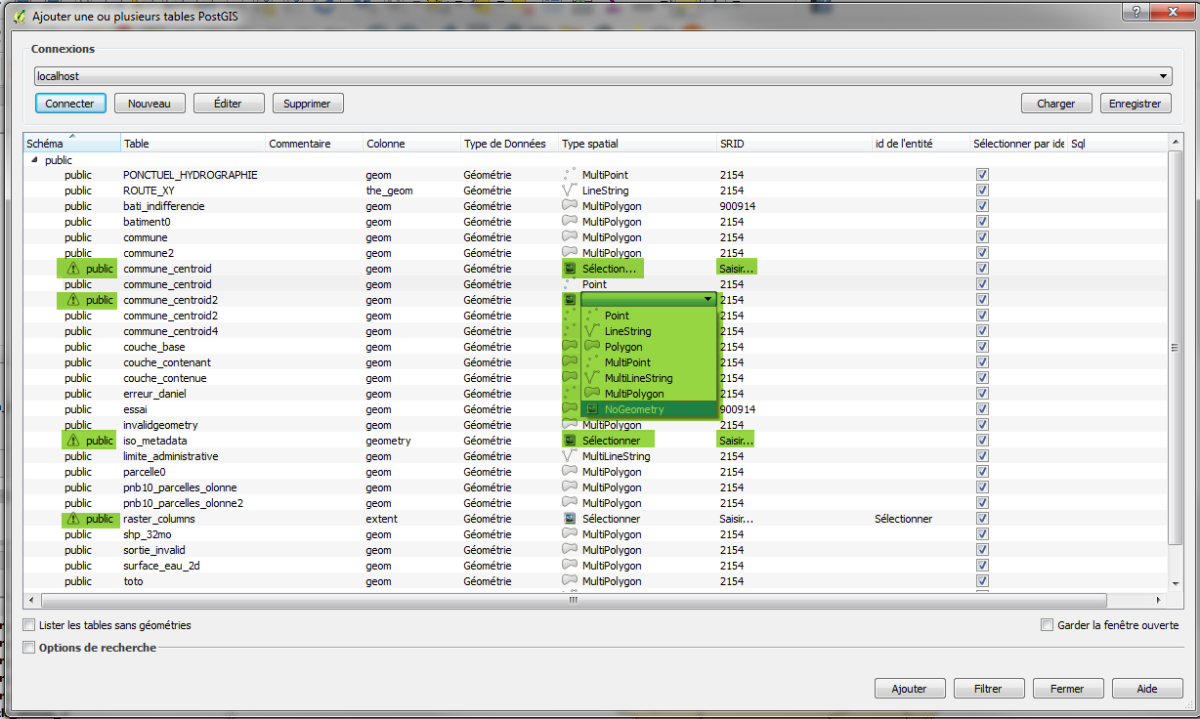Open Sélectionner spatial type for raster_columns
Image resolution: width=1200 pixels, height=719 pixels.
[611, 519]
